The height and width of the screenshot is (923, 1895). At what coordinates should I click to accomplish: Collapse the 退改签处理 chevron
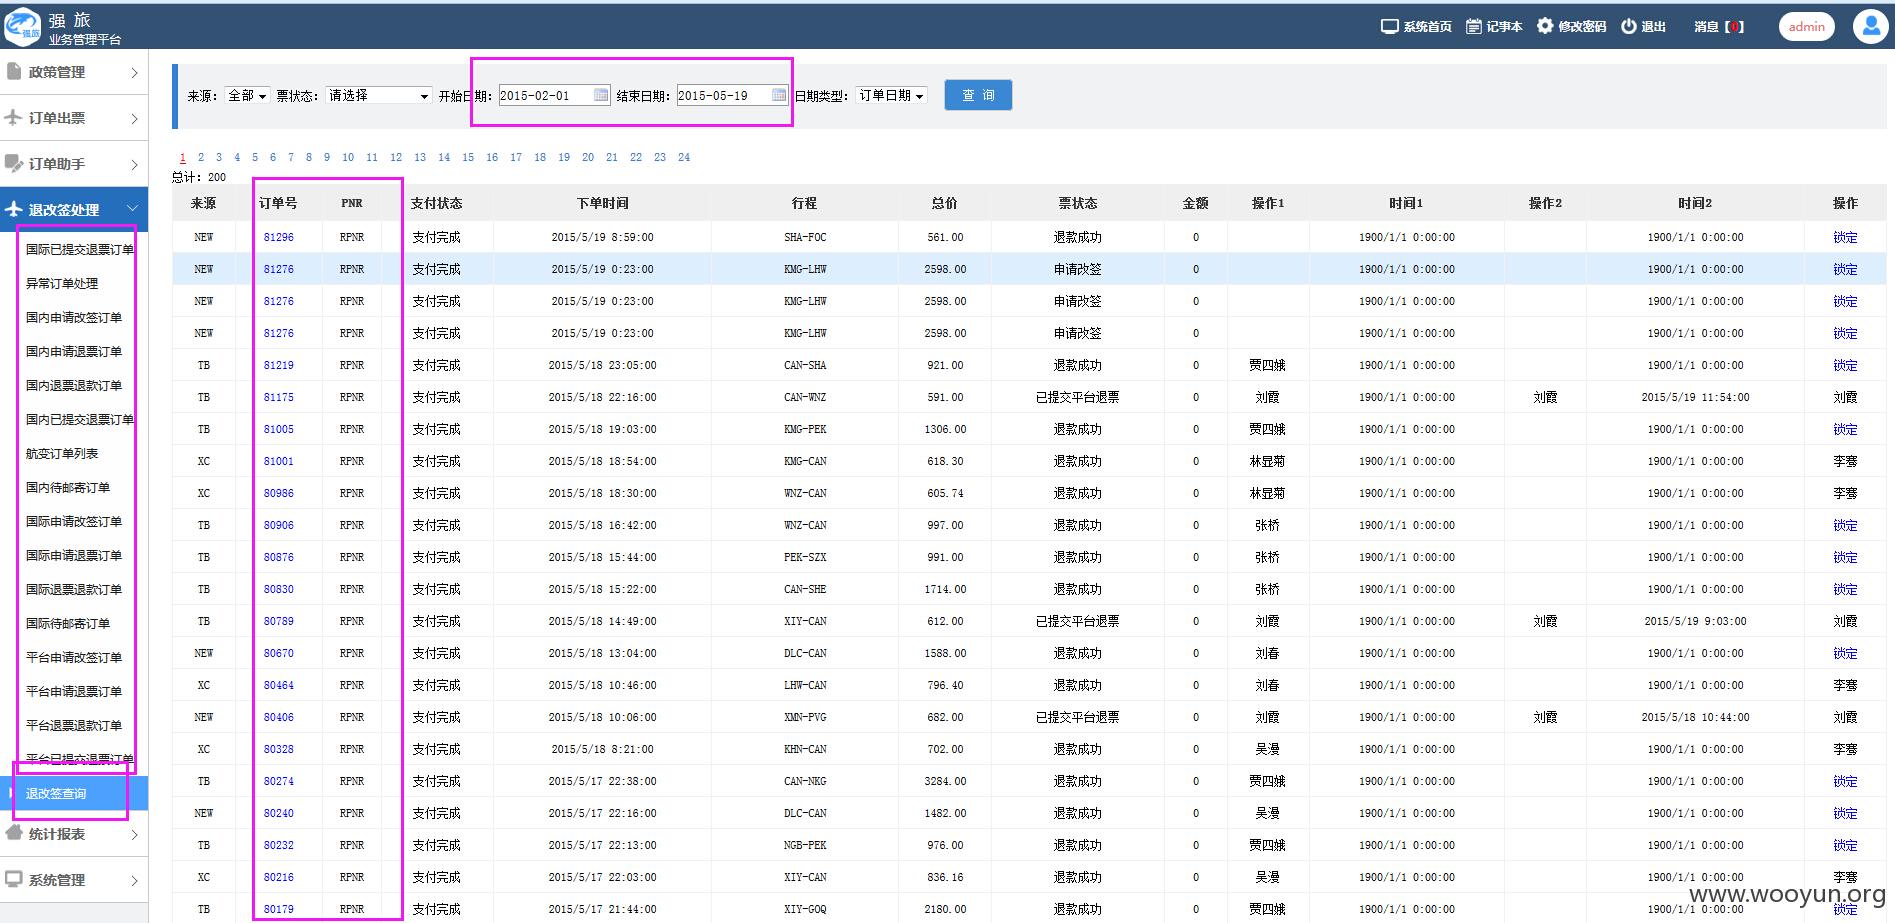point(133,209)
